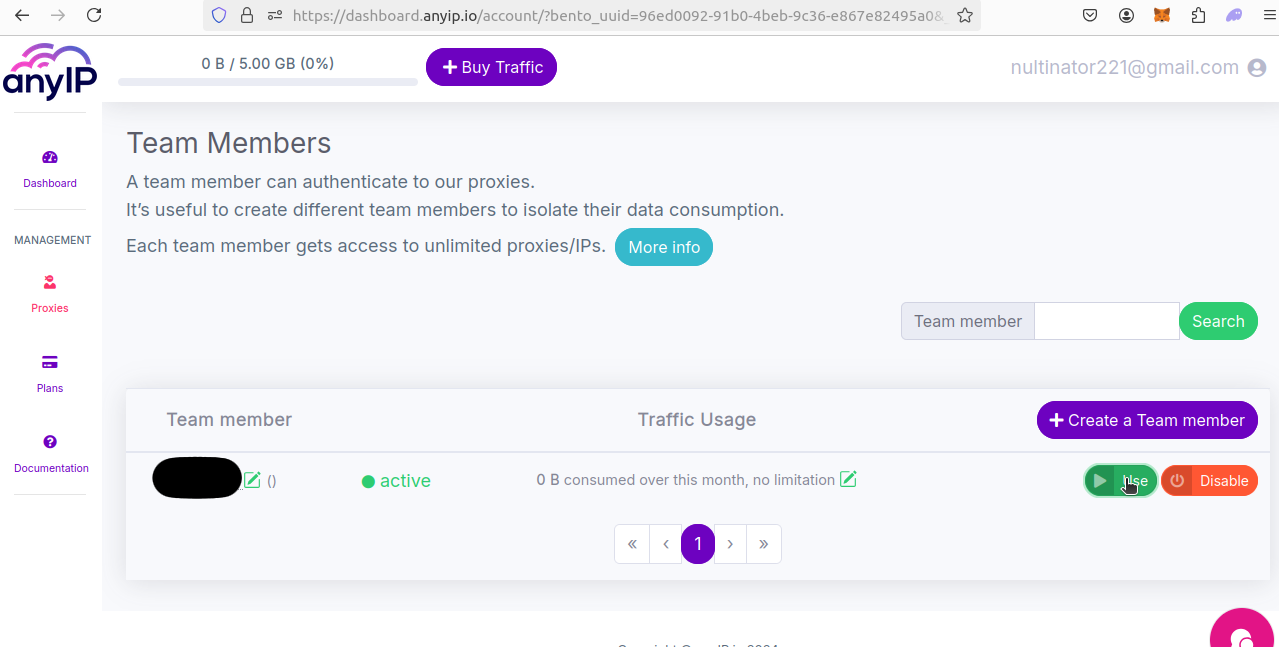Open the Dashboard sidebar icon
Screen dimensions: 1279x647
(50, 158)
